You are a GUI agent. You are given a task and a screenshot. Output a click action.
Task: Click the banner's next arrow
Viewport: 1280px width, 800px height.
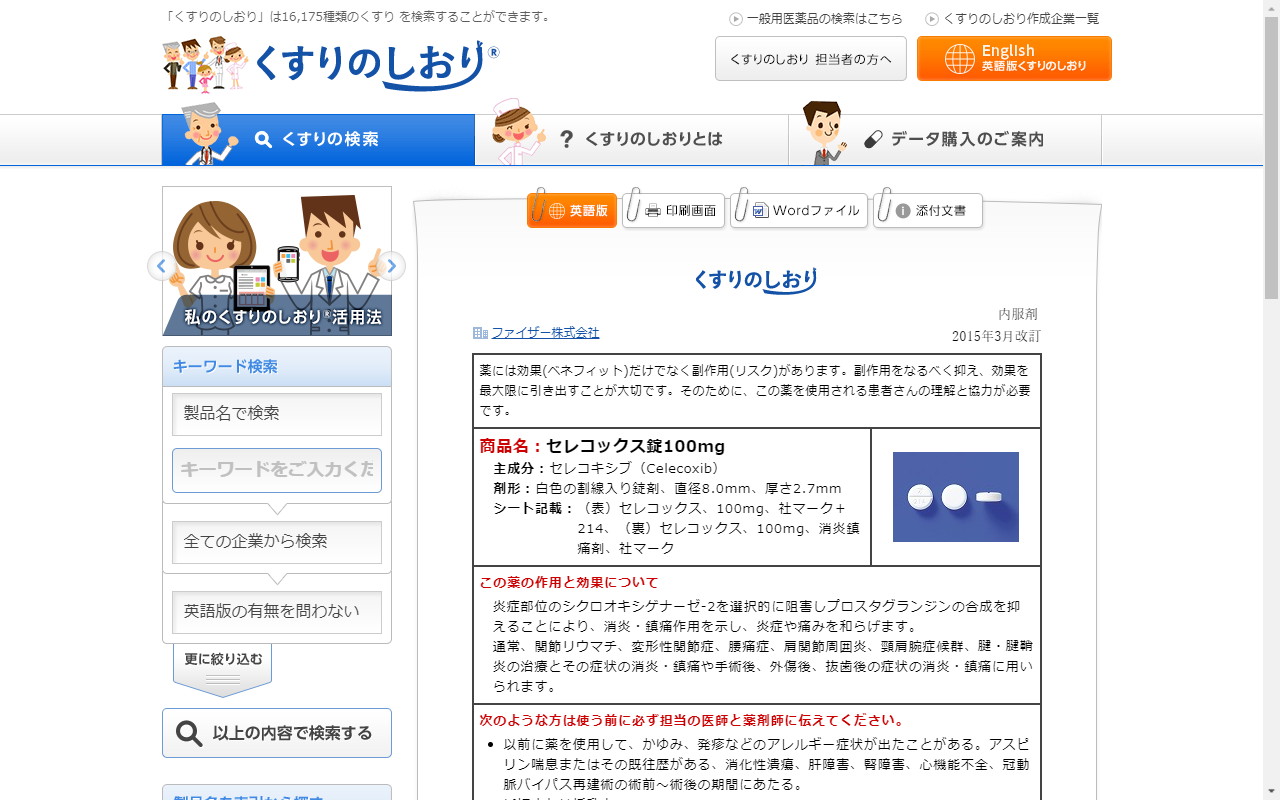(392, 266)
